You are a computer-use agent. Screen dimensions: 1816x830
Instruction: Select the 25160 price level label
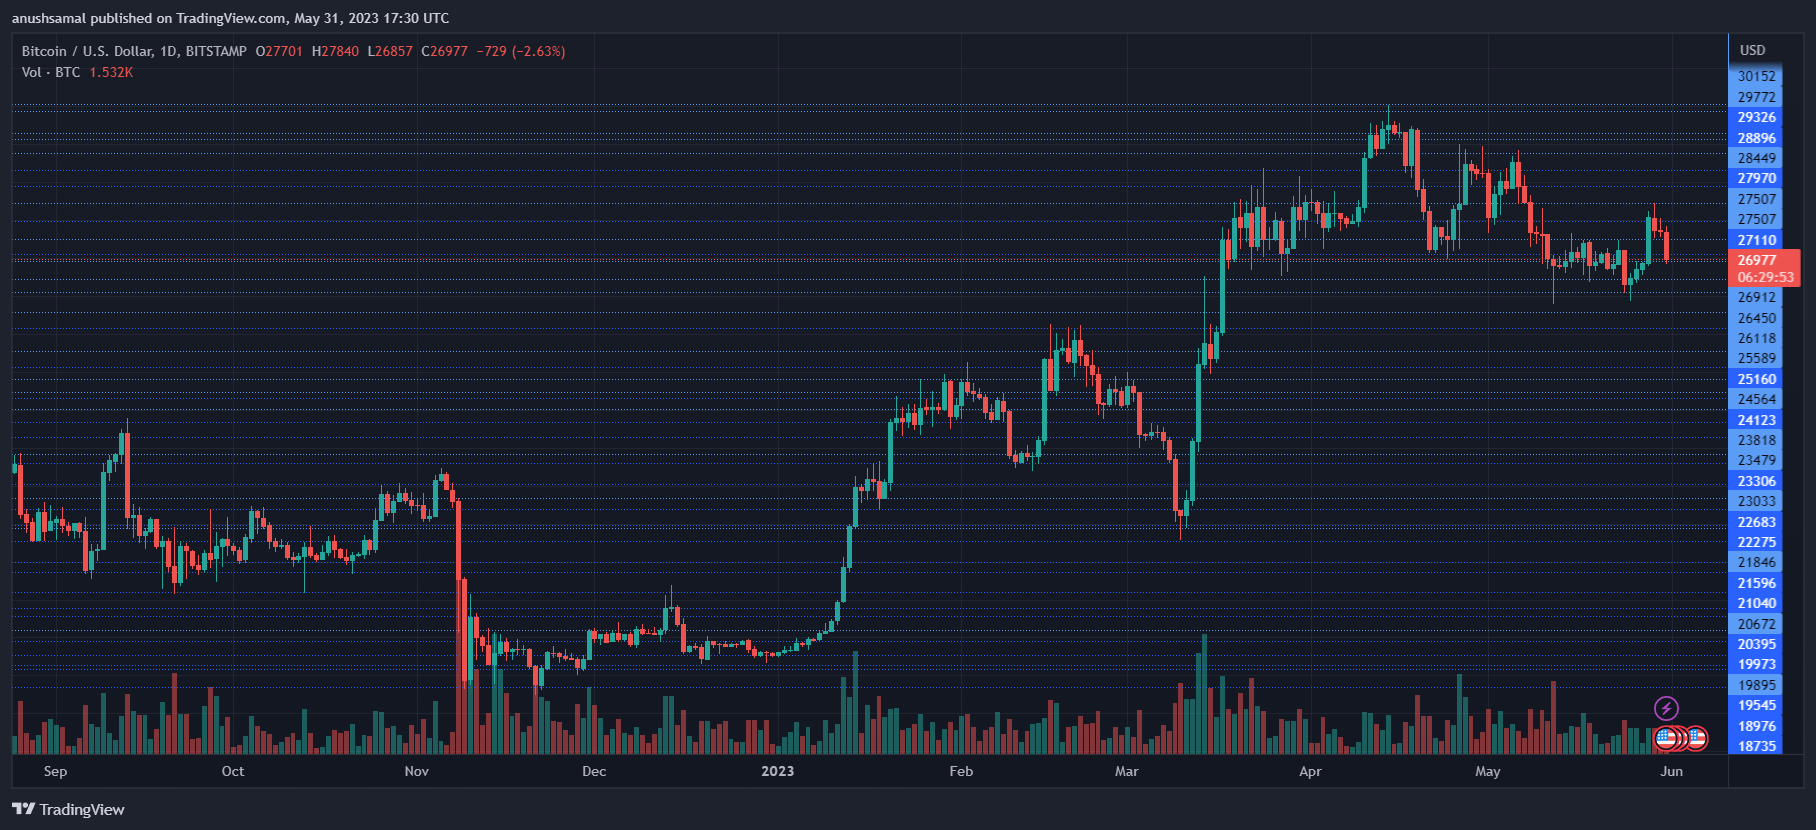click(x=1756, y=379)
